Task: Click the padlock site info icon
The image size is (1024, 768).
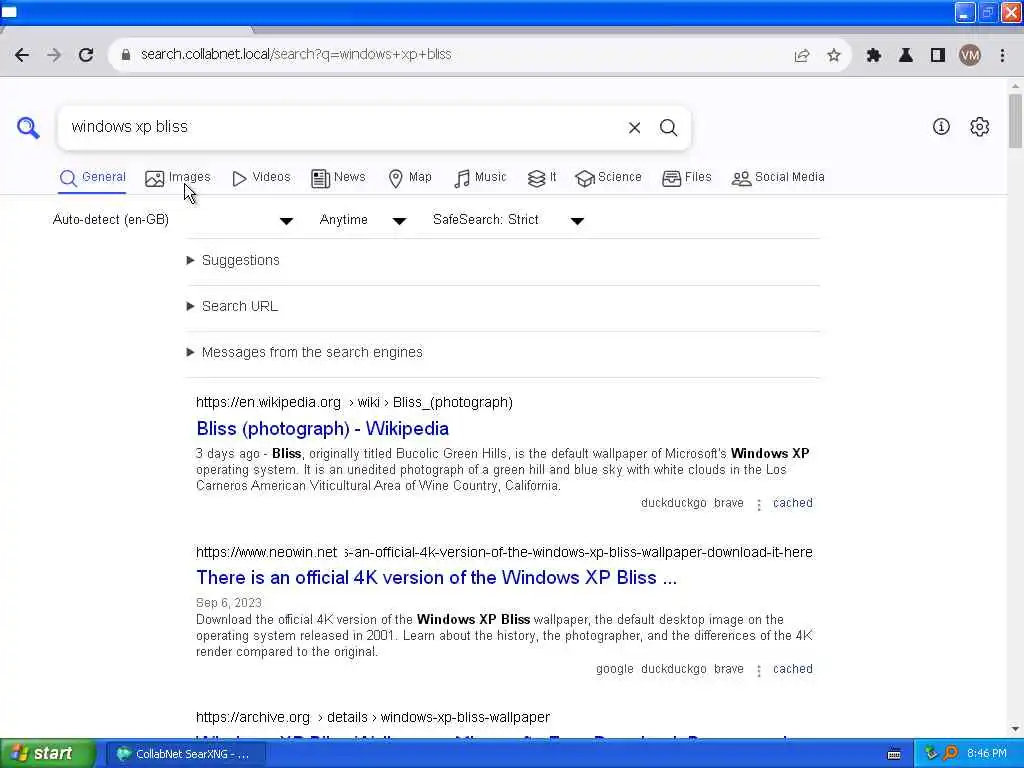Action: [126, 55]
